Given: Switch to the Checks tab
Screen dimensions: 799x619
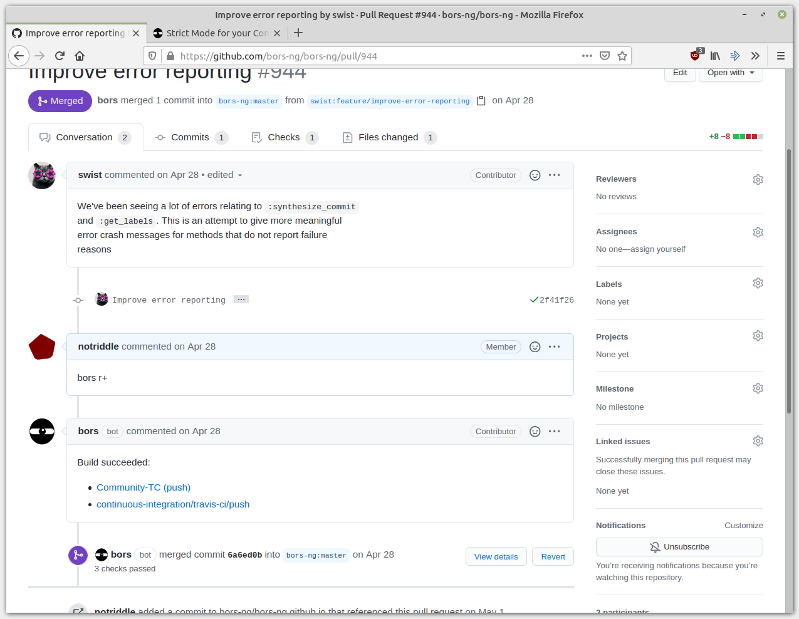Looking at the screenshot, I should (x=284, y=137).
